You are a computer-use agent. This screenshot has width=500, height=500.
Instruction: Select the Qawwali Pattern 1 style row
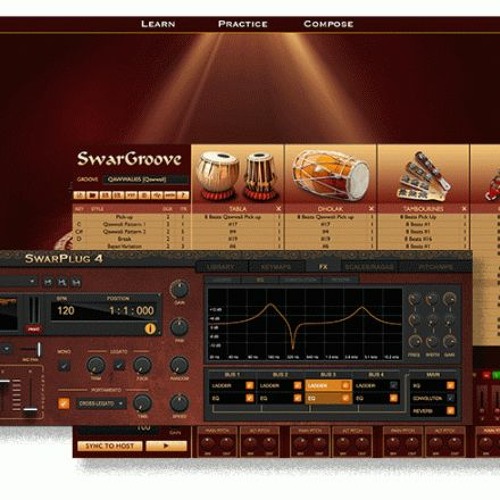(132, 224)
